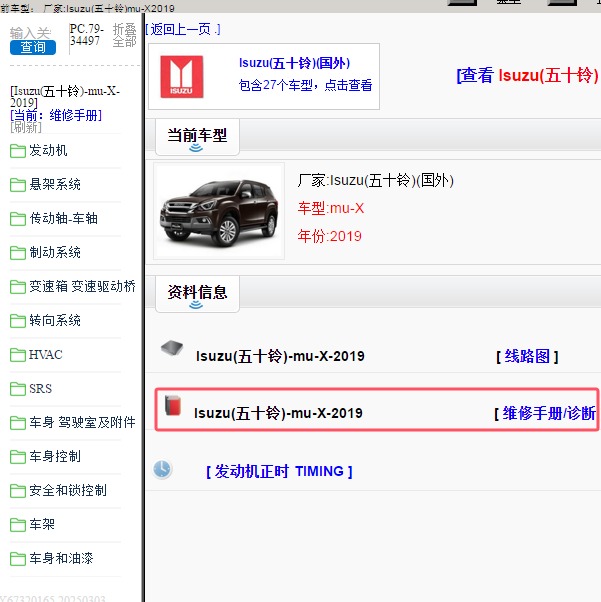Open the 安全和锁控制 folder icon
The height and width of the screenshot is (602, 601).
click(x=18, y=491)
